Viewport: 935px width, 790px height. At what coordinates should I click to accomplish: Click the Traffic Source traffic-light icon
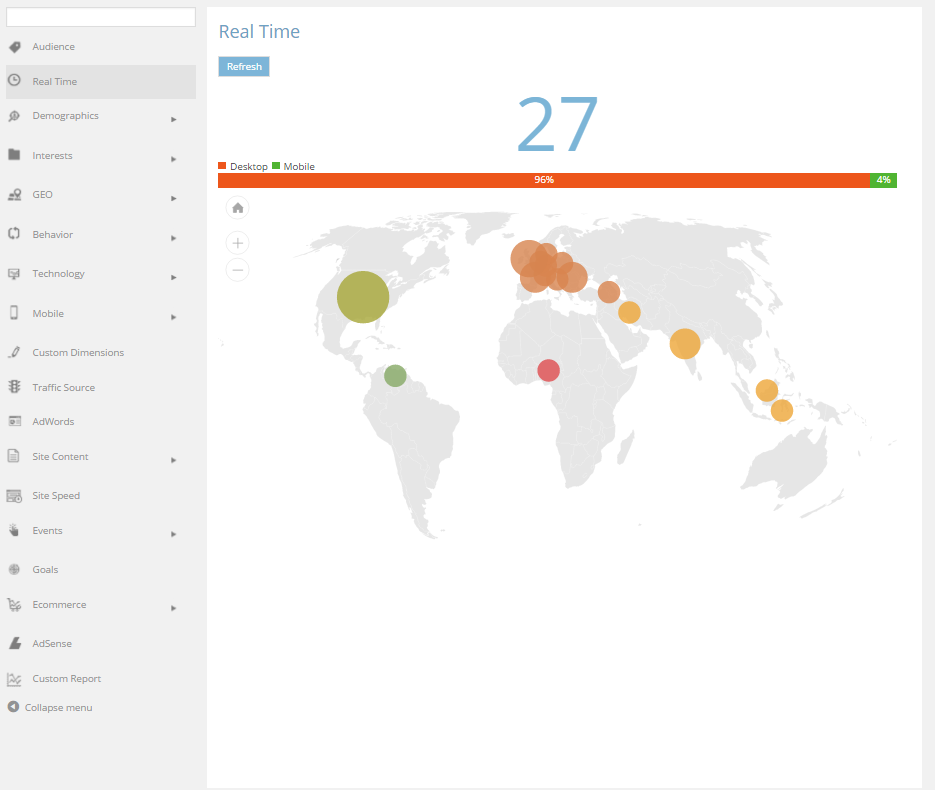14,387
